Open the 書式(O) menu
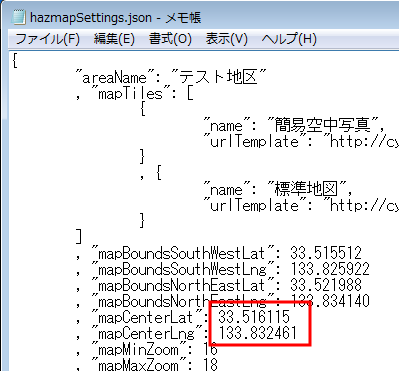This screenshot has height=371, width=399. [x=170, y=39]
